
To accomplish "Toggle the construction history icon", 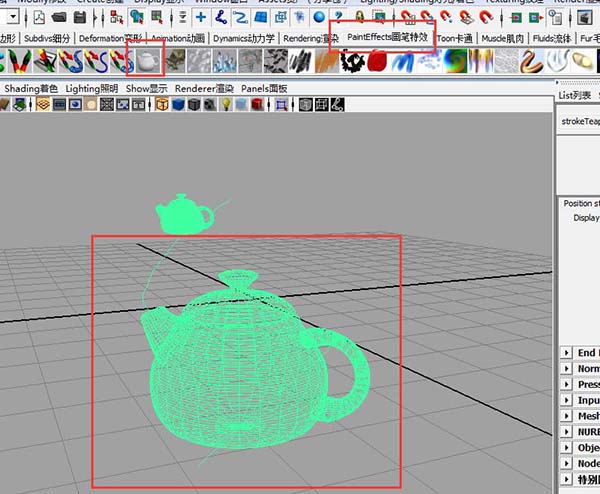I will click(x=555, y=17).
